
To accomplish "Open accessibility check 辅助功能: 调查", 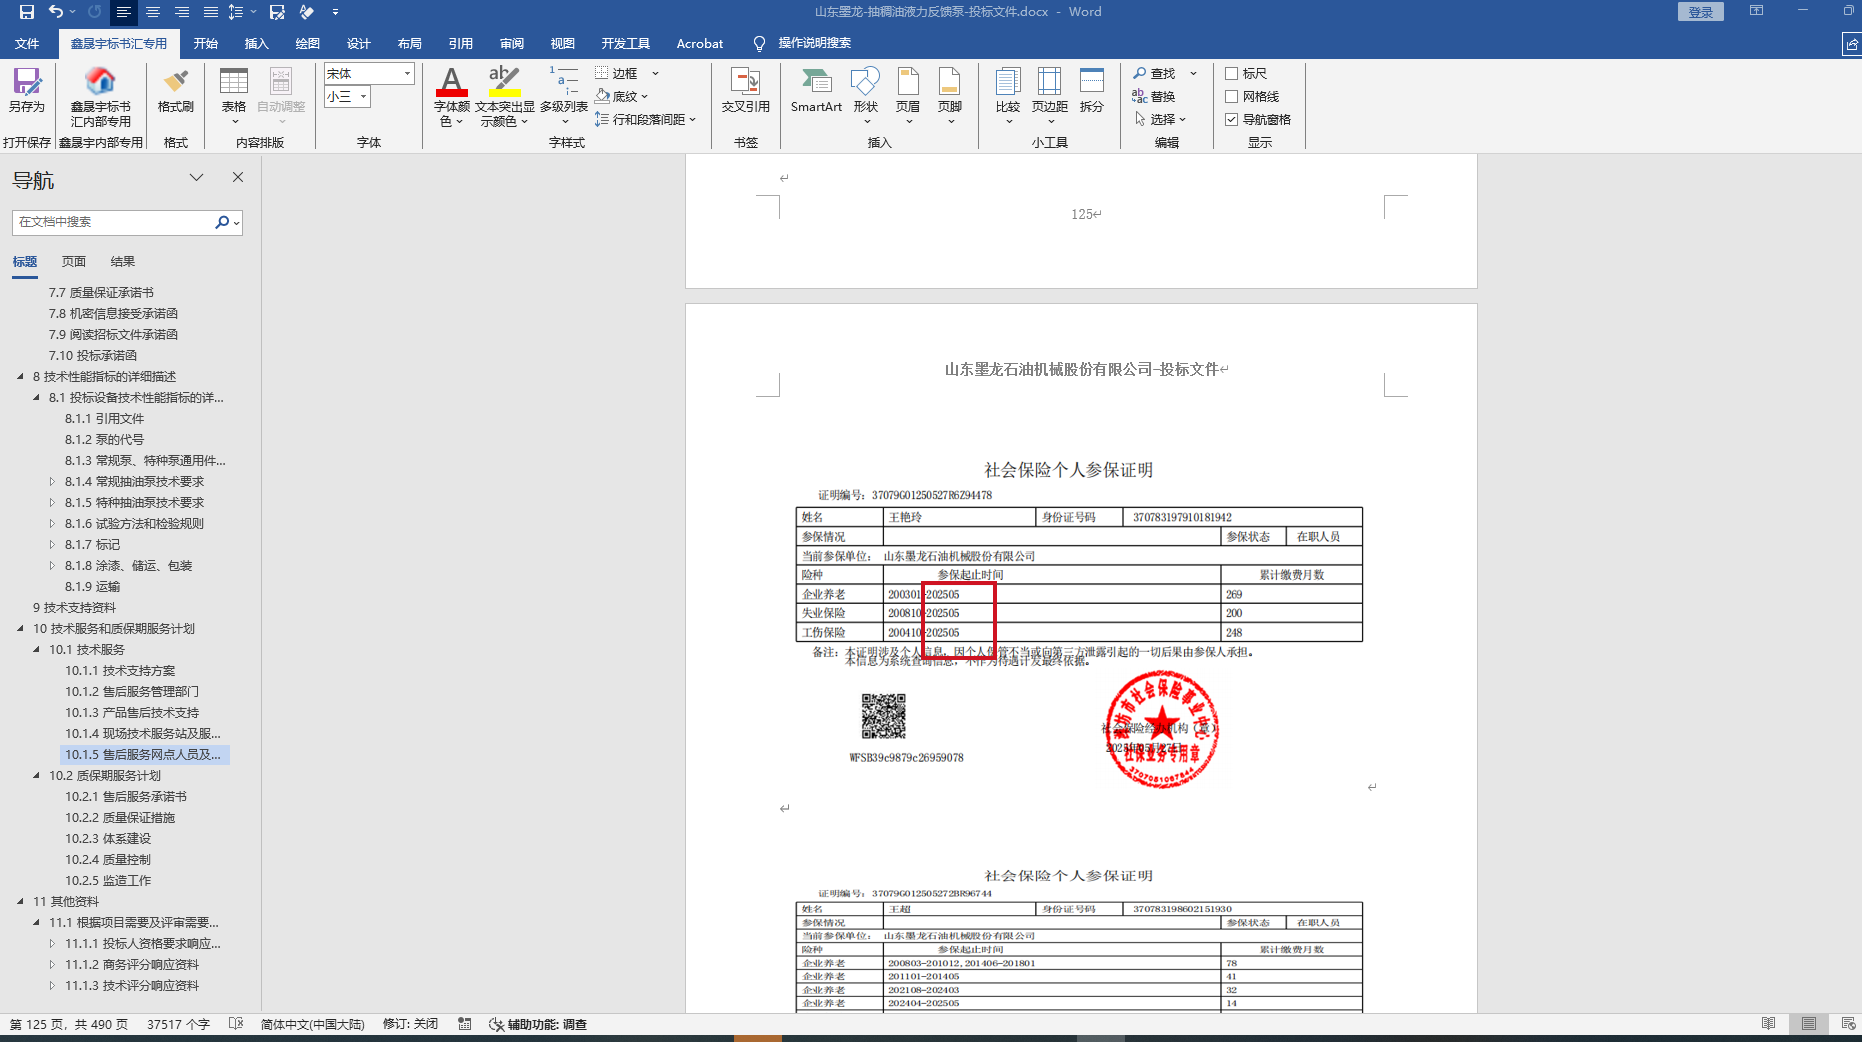I will click(x=538, y=1024).
